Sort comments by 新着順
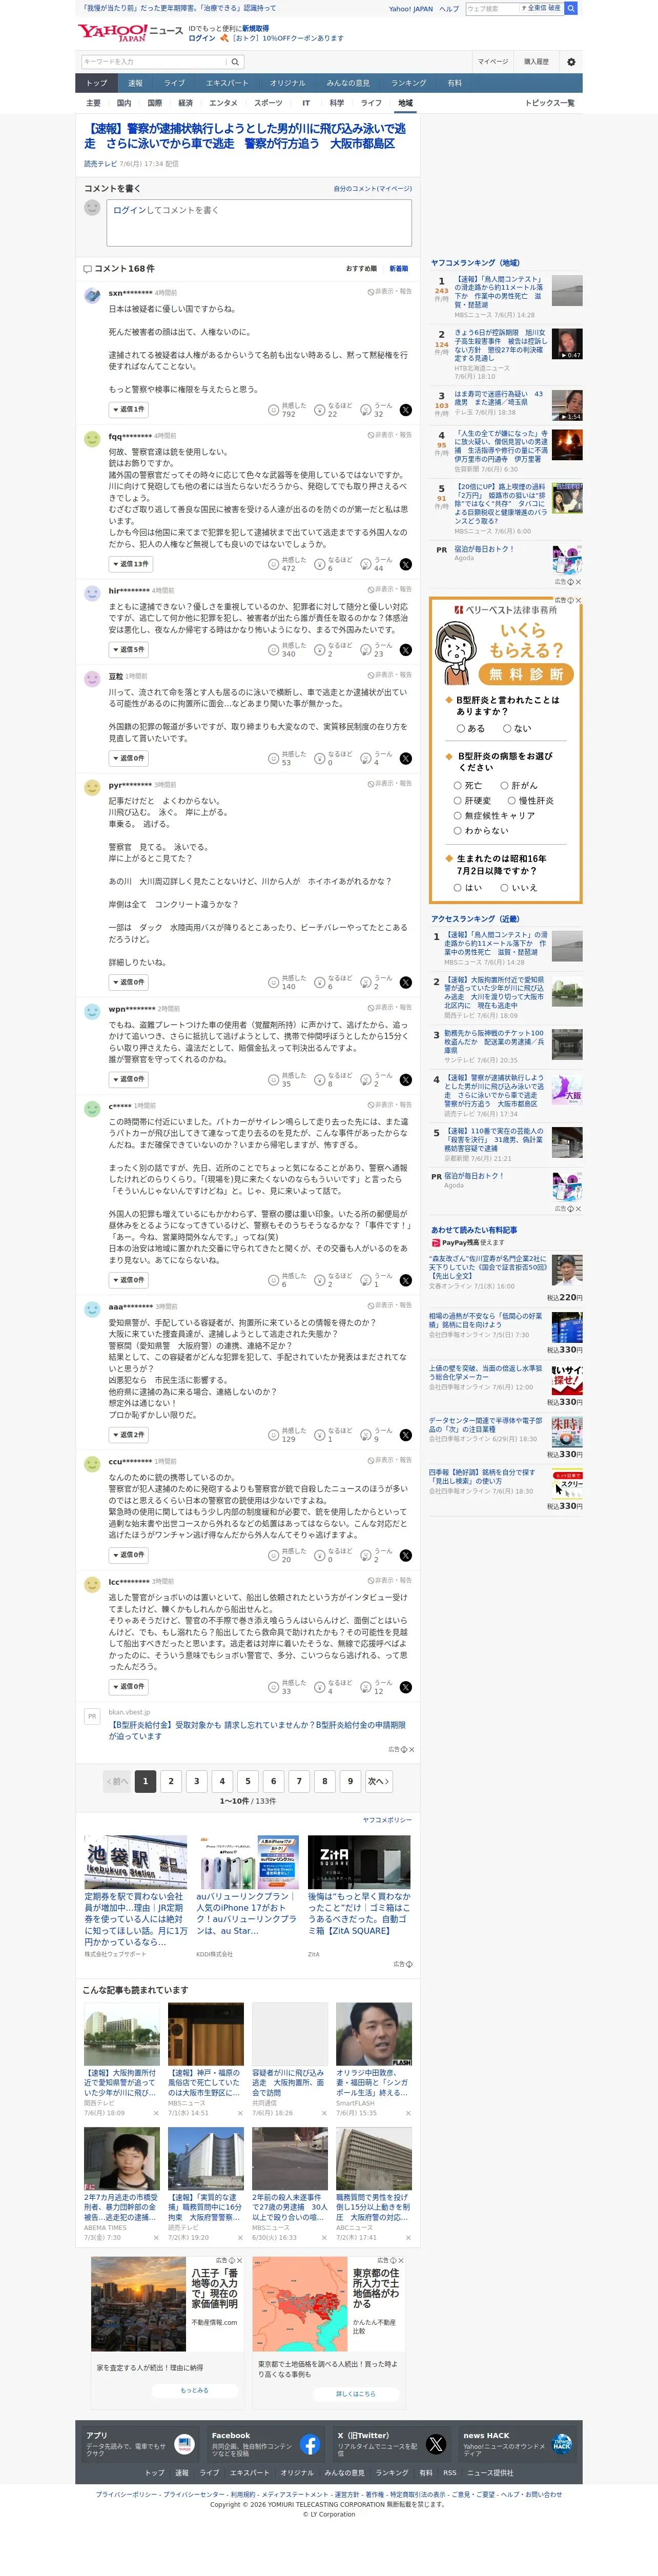This screenshot has height=2576, width=658. point(398,269)
